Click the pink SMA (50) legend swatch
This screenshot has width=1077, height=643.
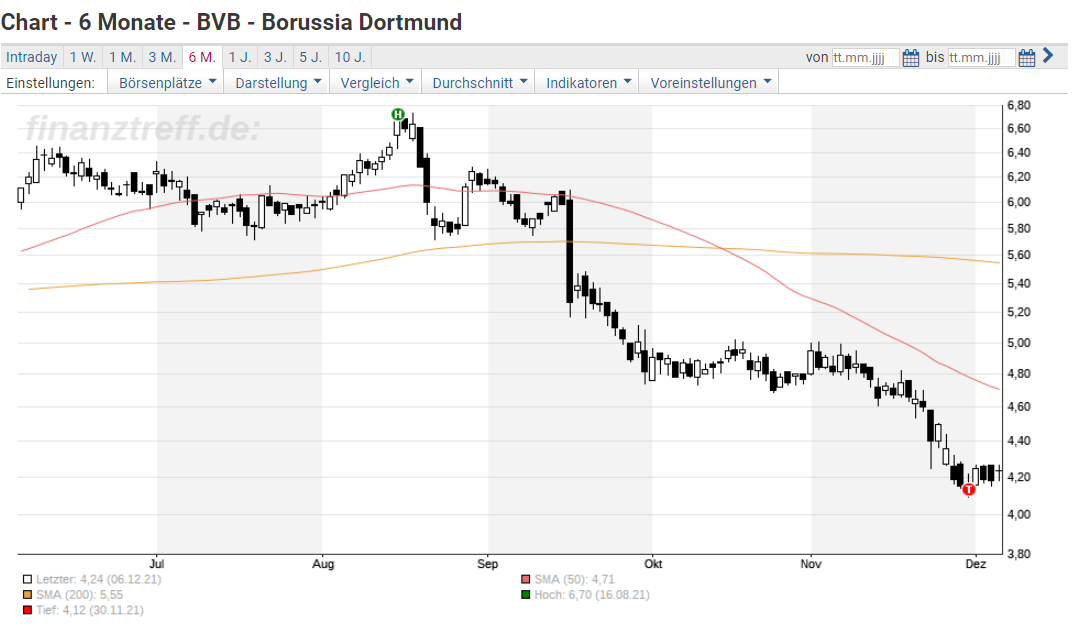click(525, 580)
